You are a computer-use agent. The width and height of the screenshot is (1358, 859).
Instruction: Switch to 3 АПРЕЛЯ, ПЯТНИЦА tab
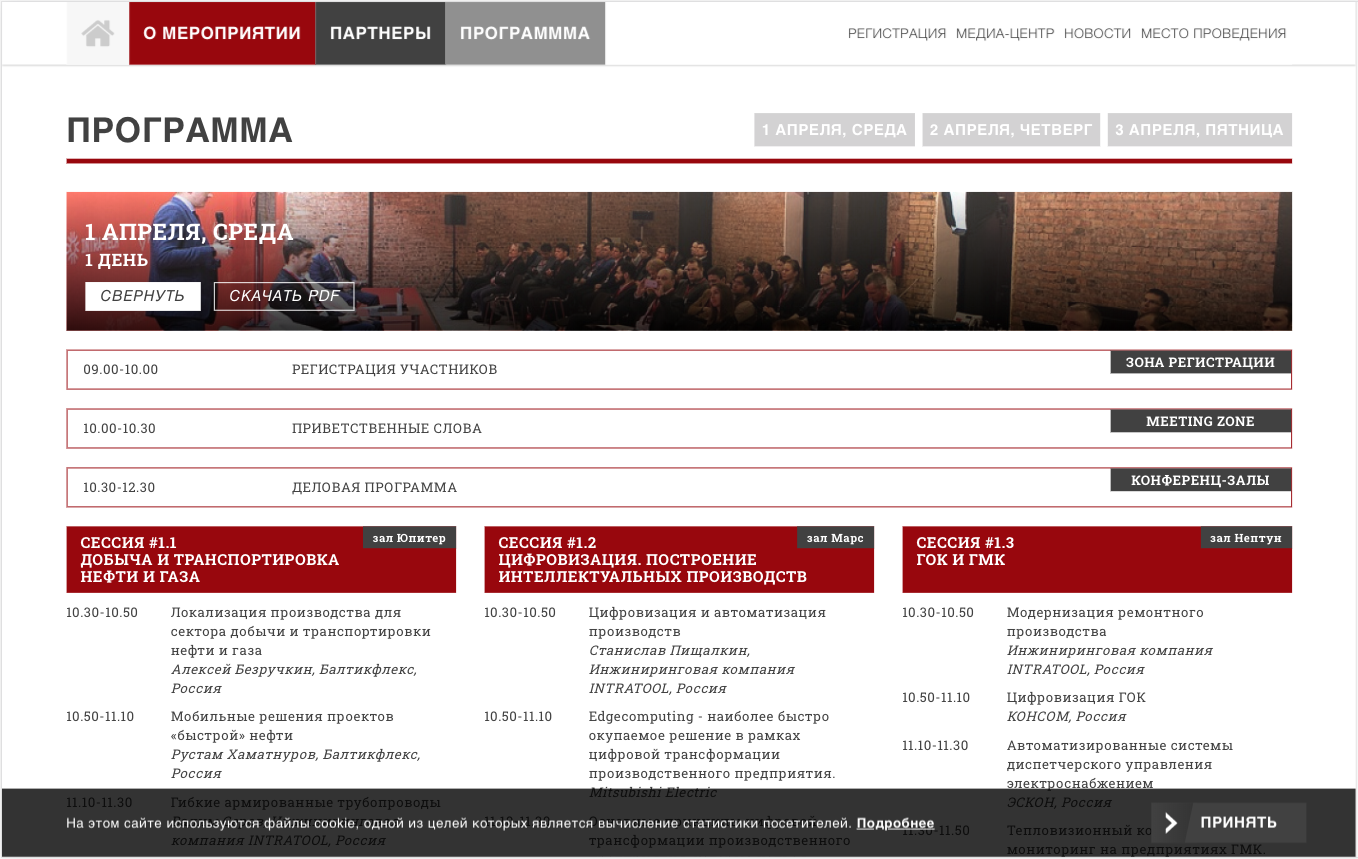[x=1199, y=130]
